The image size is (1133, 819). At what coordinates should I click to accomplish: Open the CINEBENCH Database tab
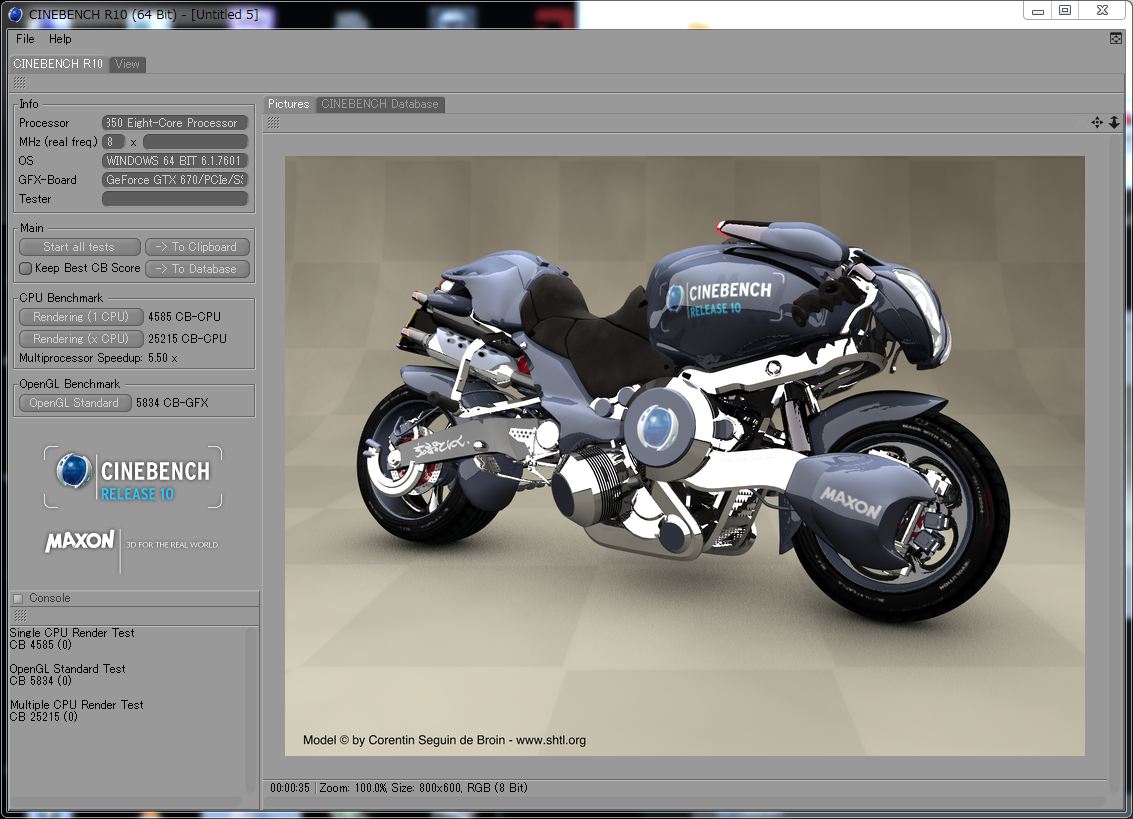380,104
